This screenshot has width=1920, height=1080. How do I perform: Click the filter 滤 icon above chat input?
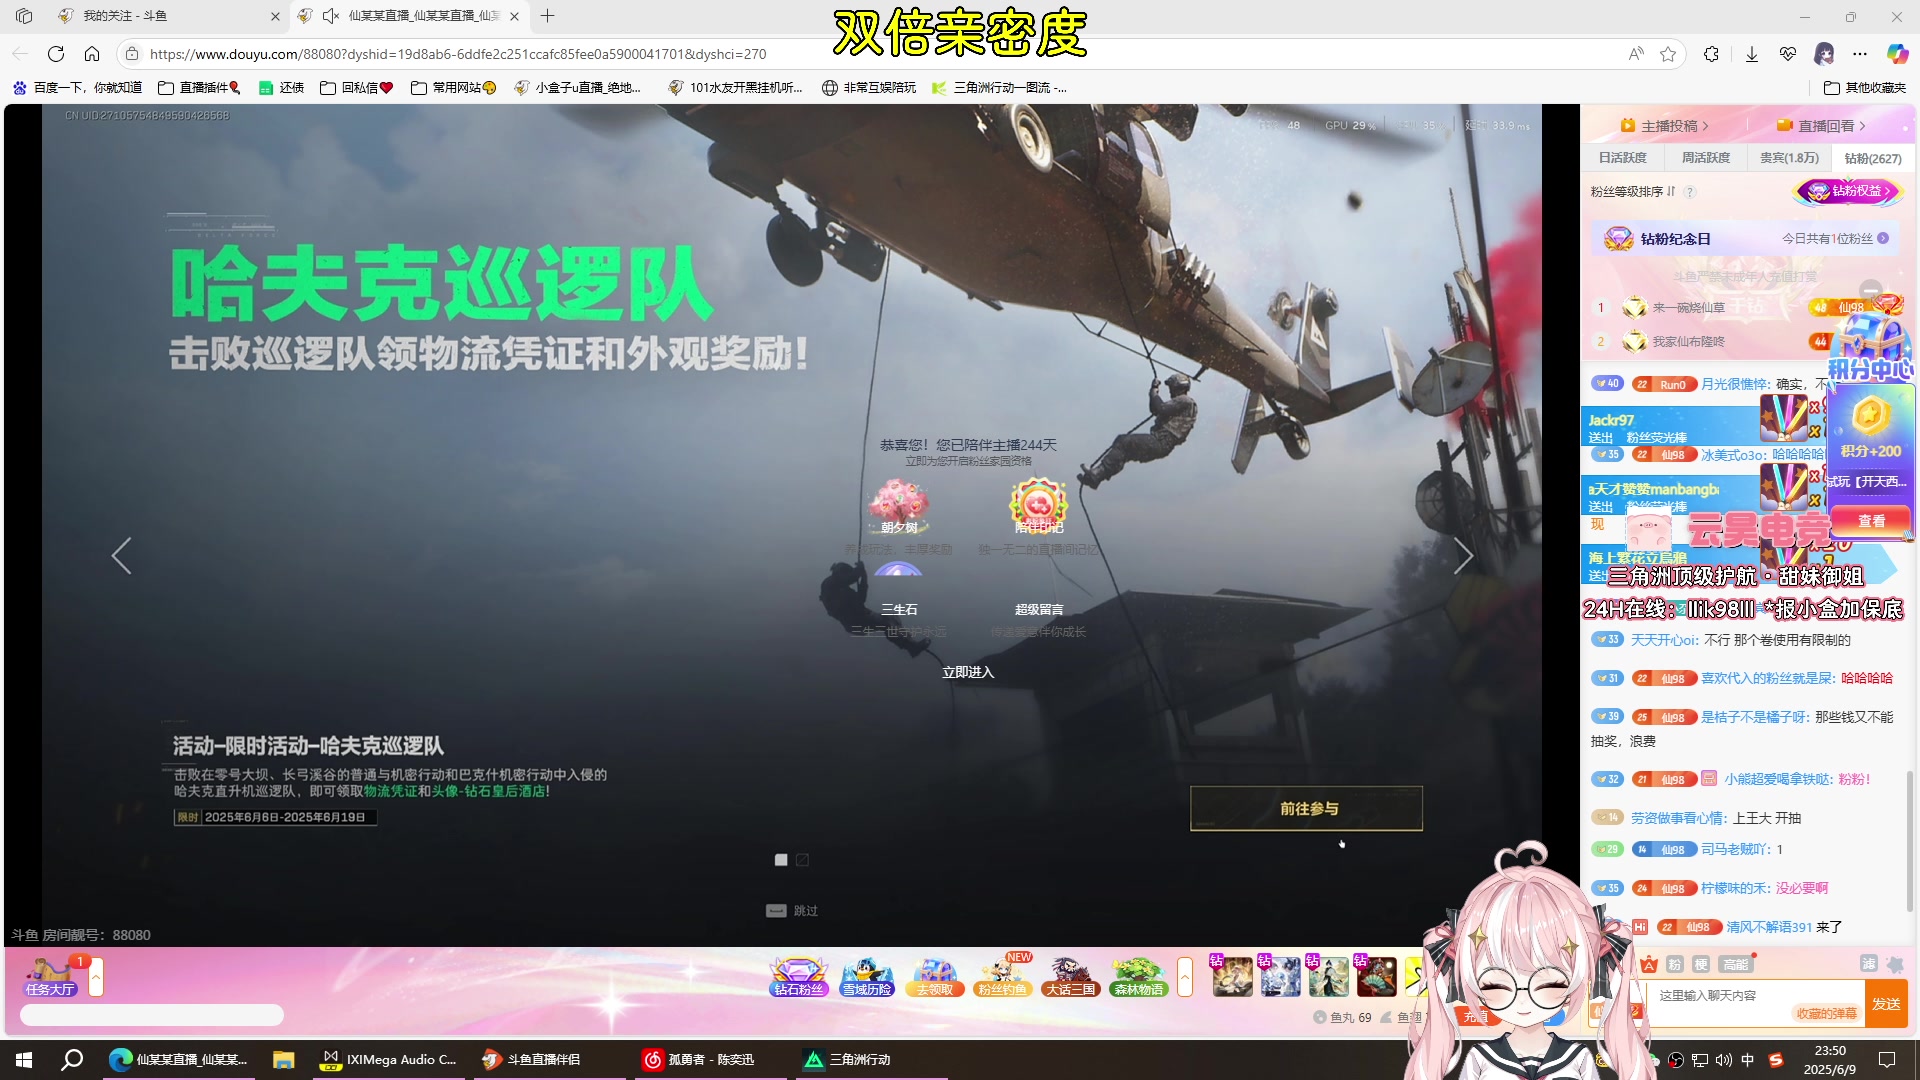point(1868,963)
